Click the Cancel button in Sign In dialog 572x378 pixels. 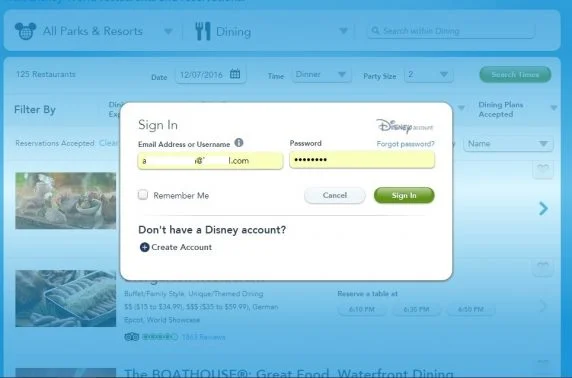(335, 195)
